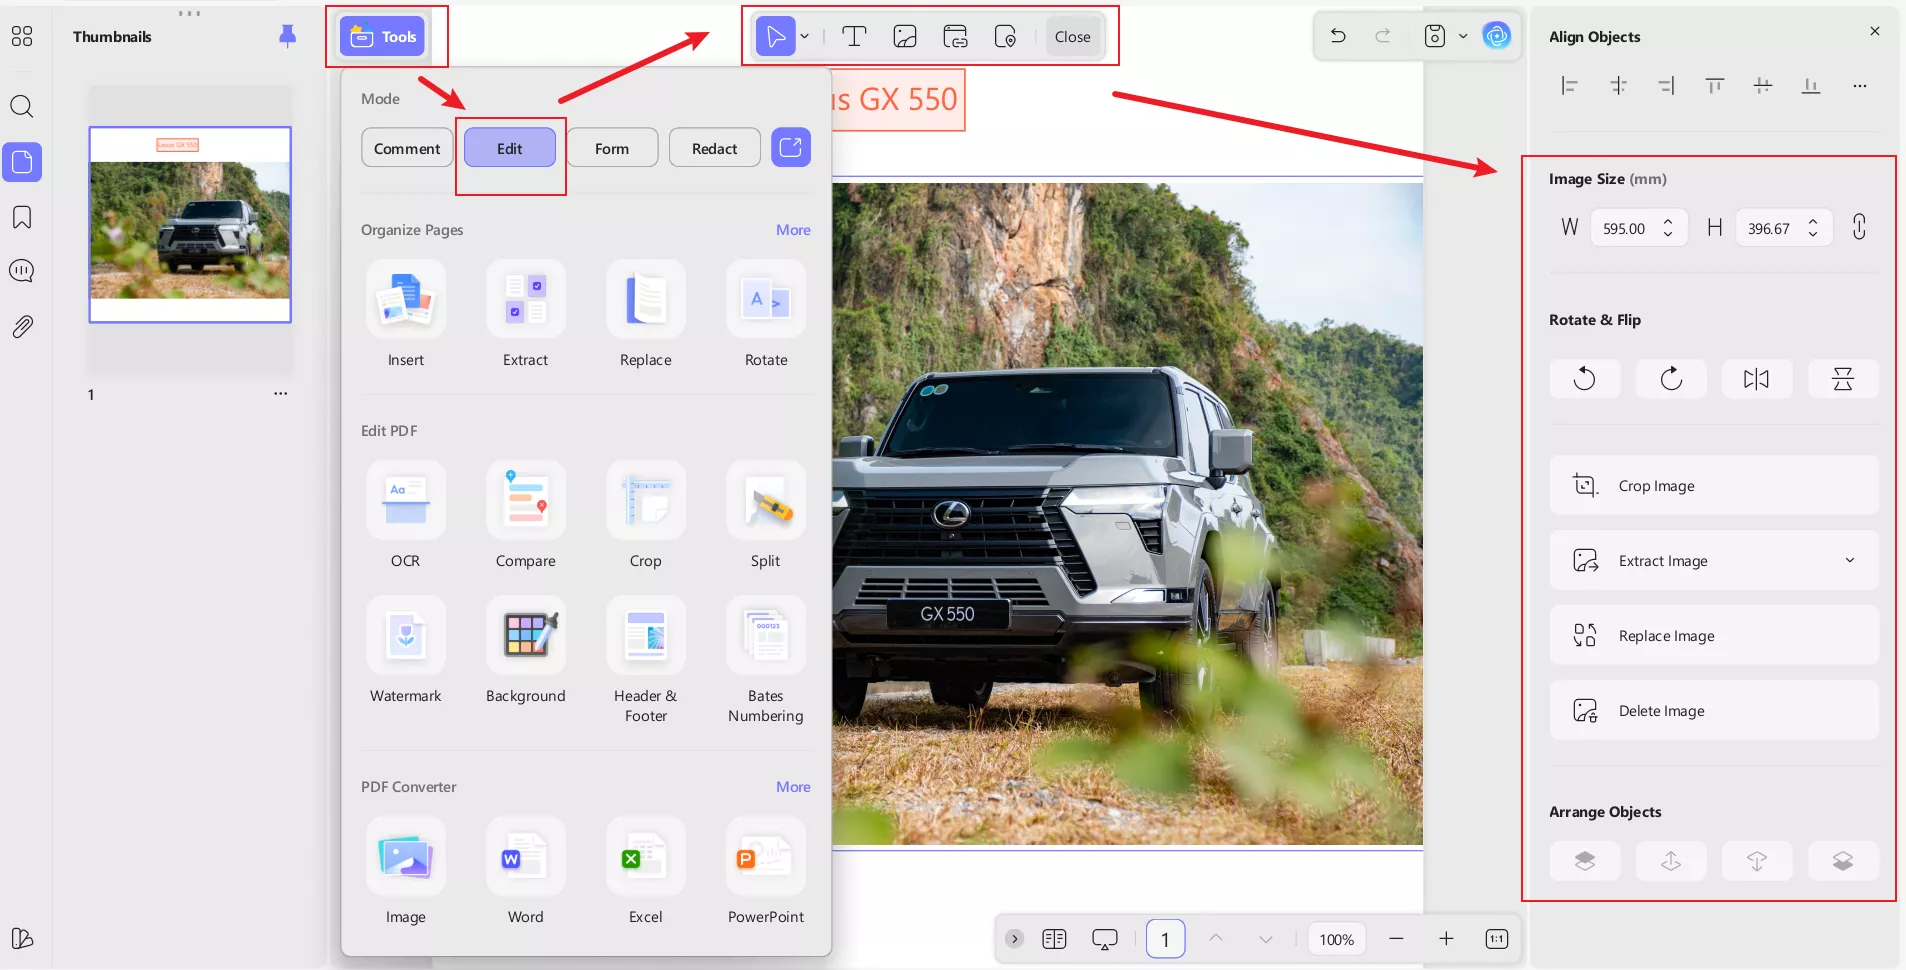Select the Add Image tool in the toolbar
Screen dimensions: 1906x970
(x=904, y=36)
